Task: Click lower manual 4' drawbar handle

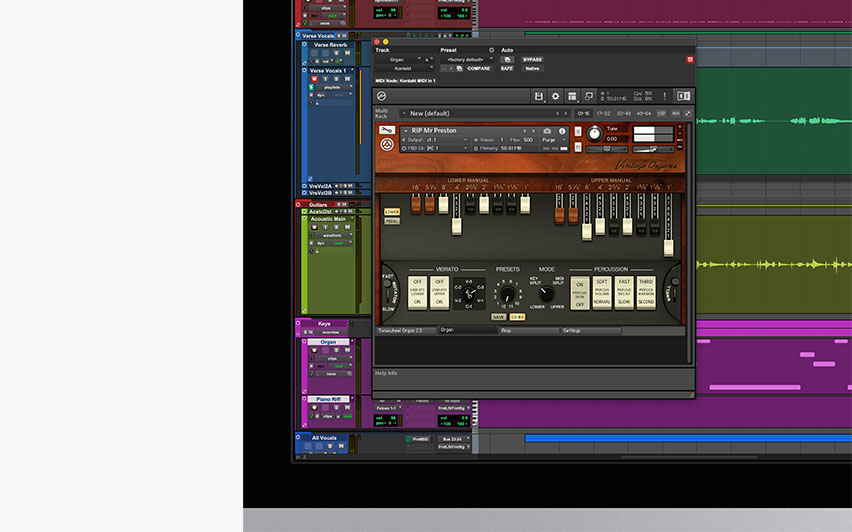Action: click(x=456, y=227)
